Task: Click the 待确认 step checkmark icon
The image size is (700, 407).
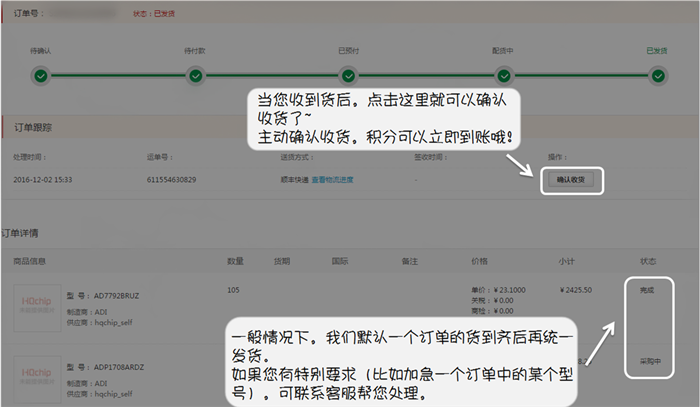Action: 41,75
